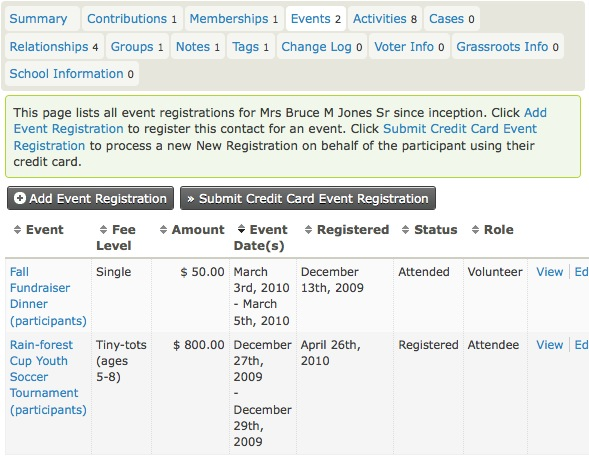Click the plus icon on Add Event Registration
The width and height of the screenshot is (589, 464).
20,198
